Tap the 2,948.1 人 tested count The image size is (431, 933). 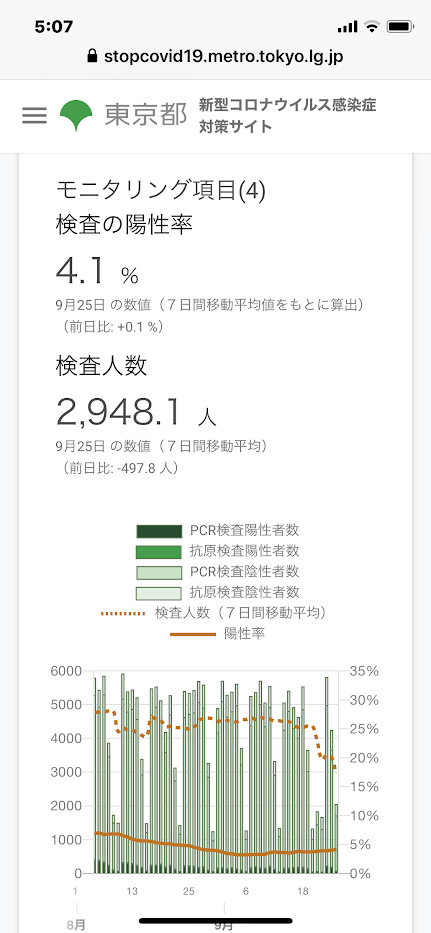tap(136, 412)
